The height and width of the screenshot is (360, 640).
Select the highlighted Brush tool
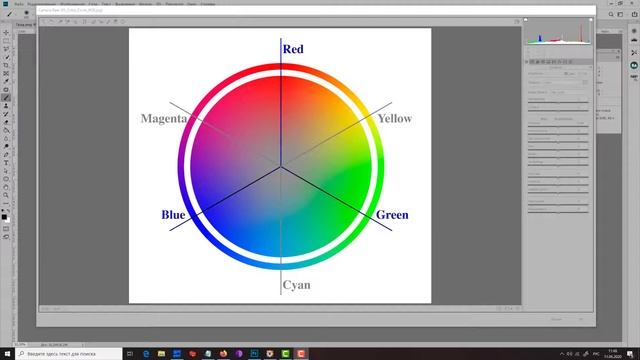pyautogui.click(x=6, y=98)
